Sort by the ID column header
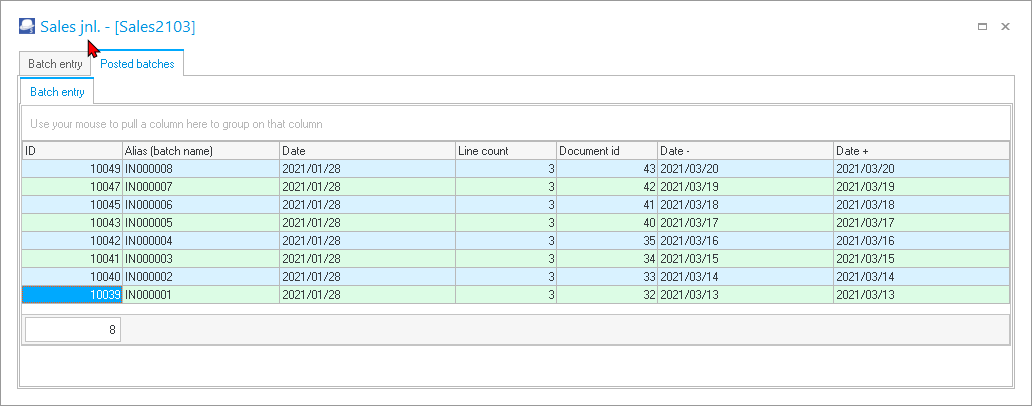The height and width of the screenshot is (406, 1032). point(72,151)
